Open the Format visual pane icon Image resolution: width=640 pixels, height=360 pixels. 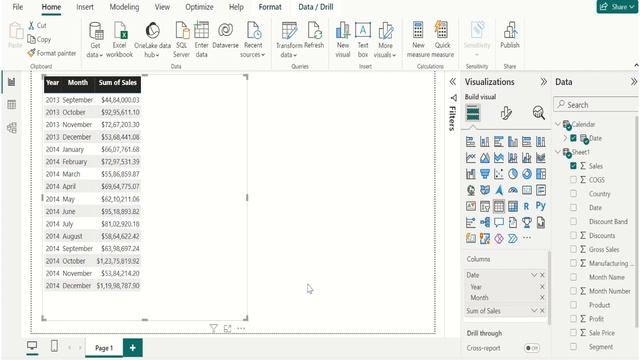pyautogui.click(x=506, y=113)
